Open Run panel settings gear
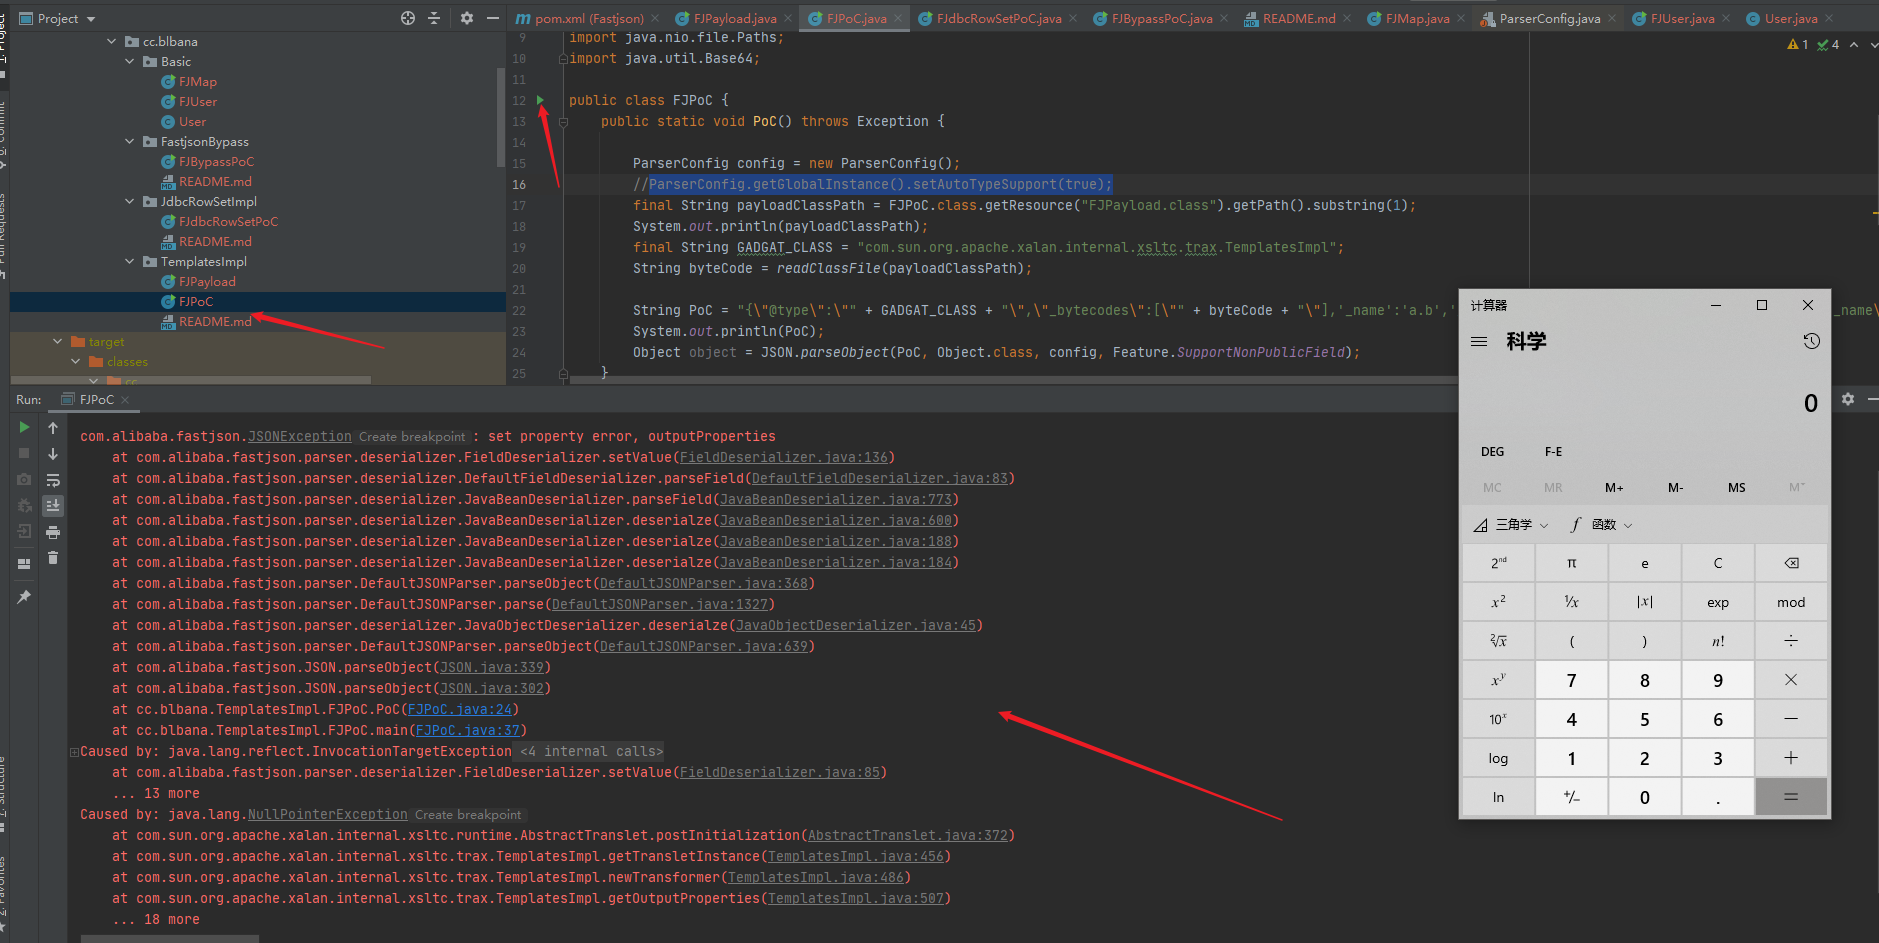 [x=1848, y=399]
